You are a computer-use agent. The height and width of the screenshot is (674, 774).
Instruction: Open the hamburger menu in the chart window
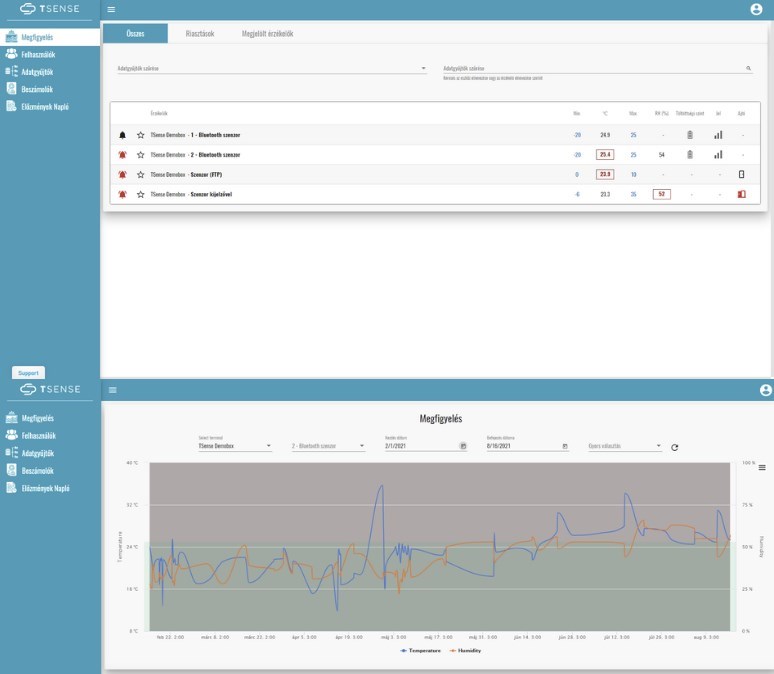(113, 390)
